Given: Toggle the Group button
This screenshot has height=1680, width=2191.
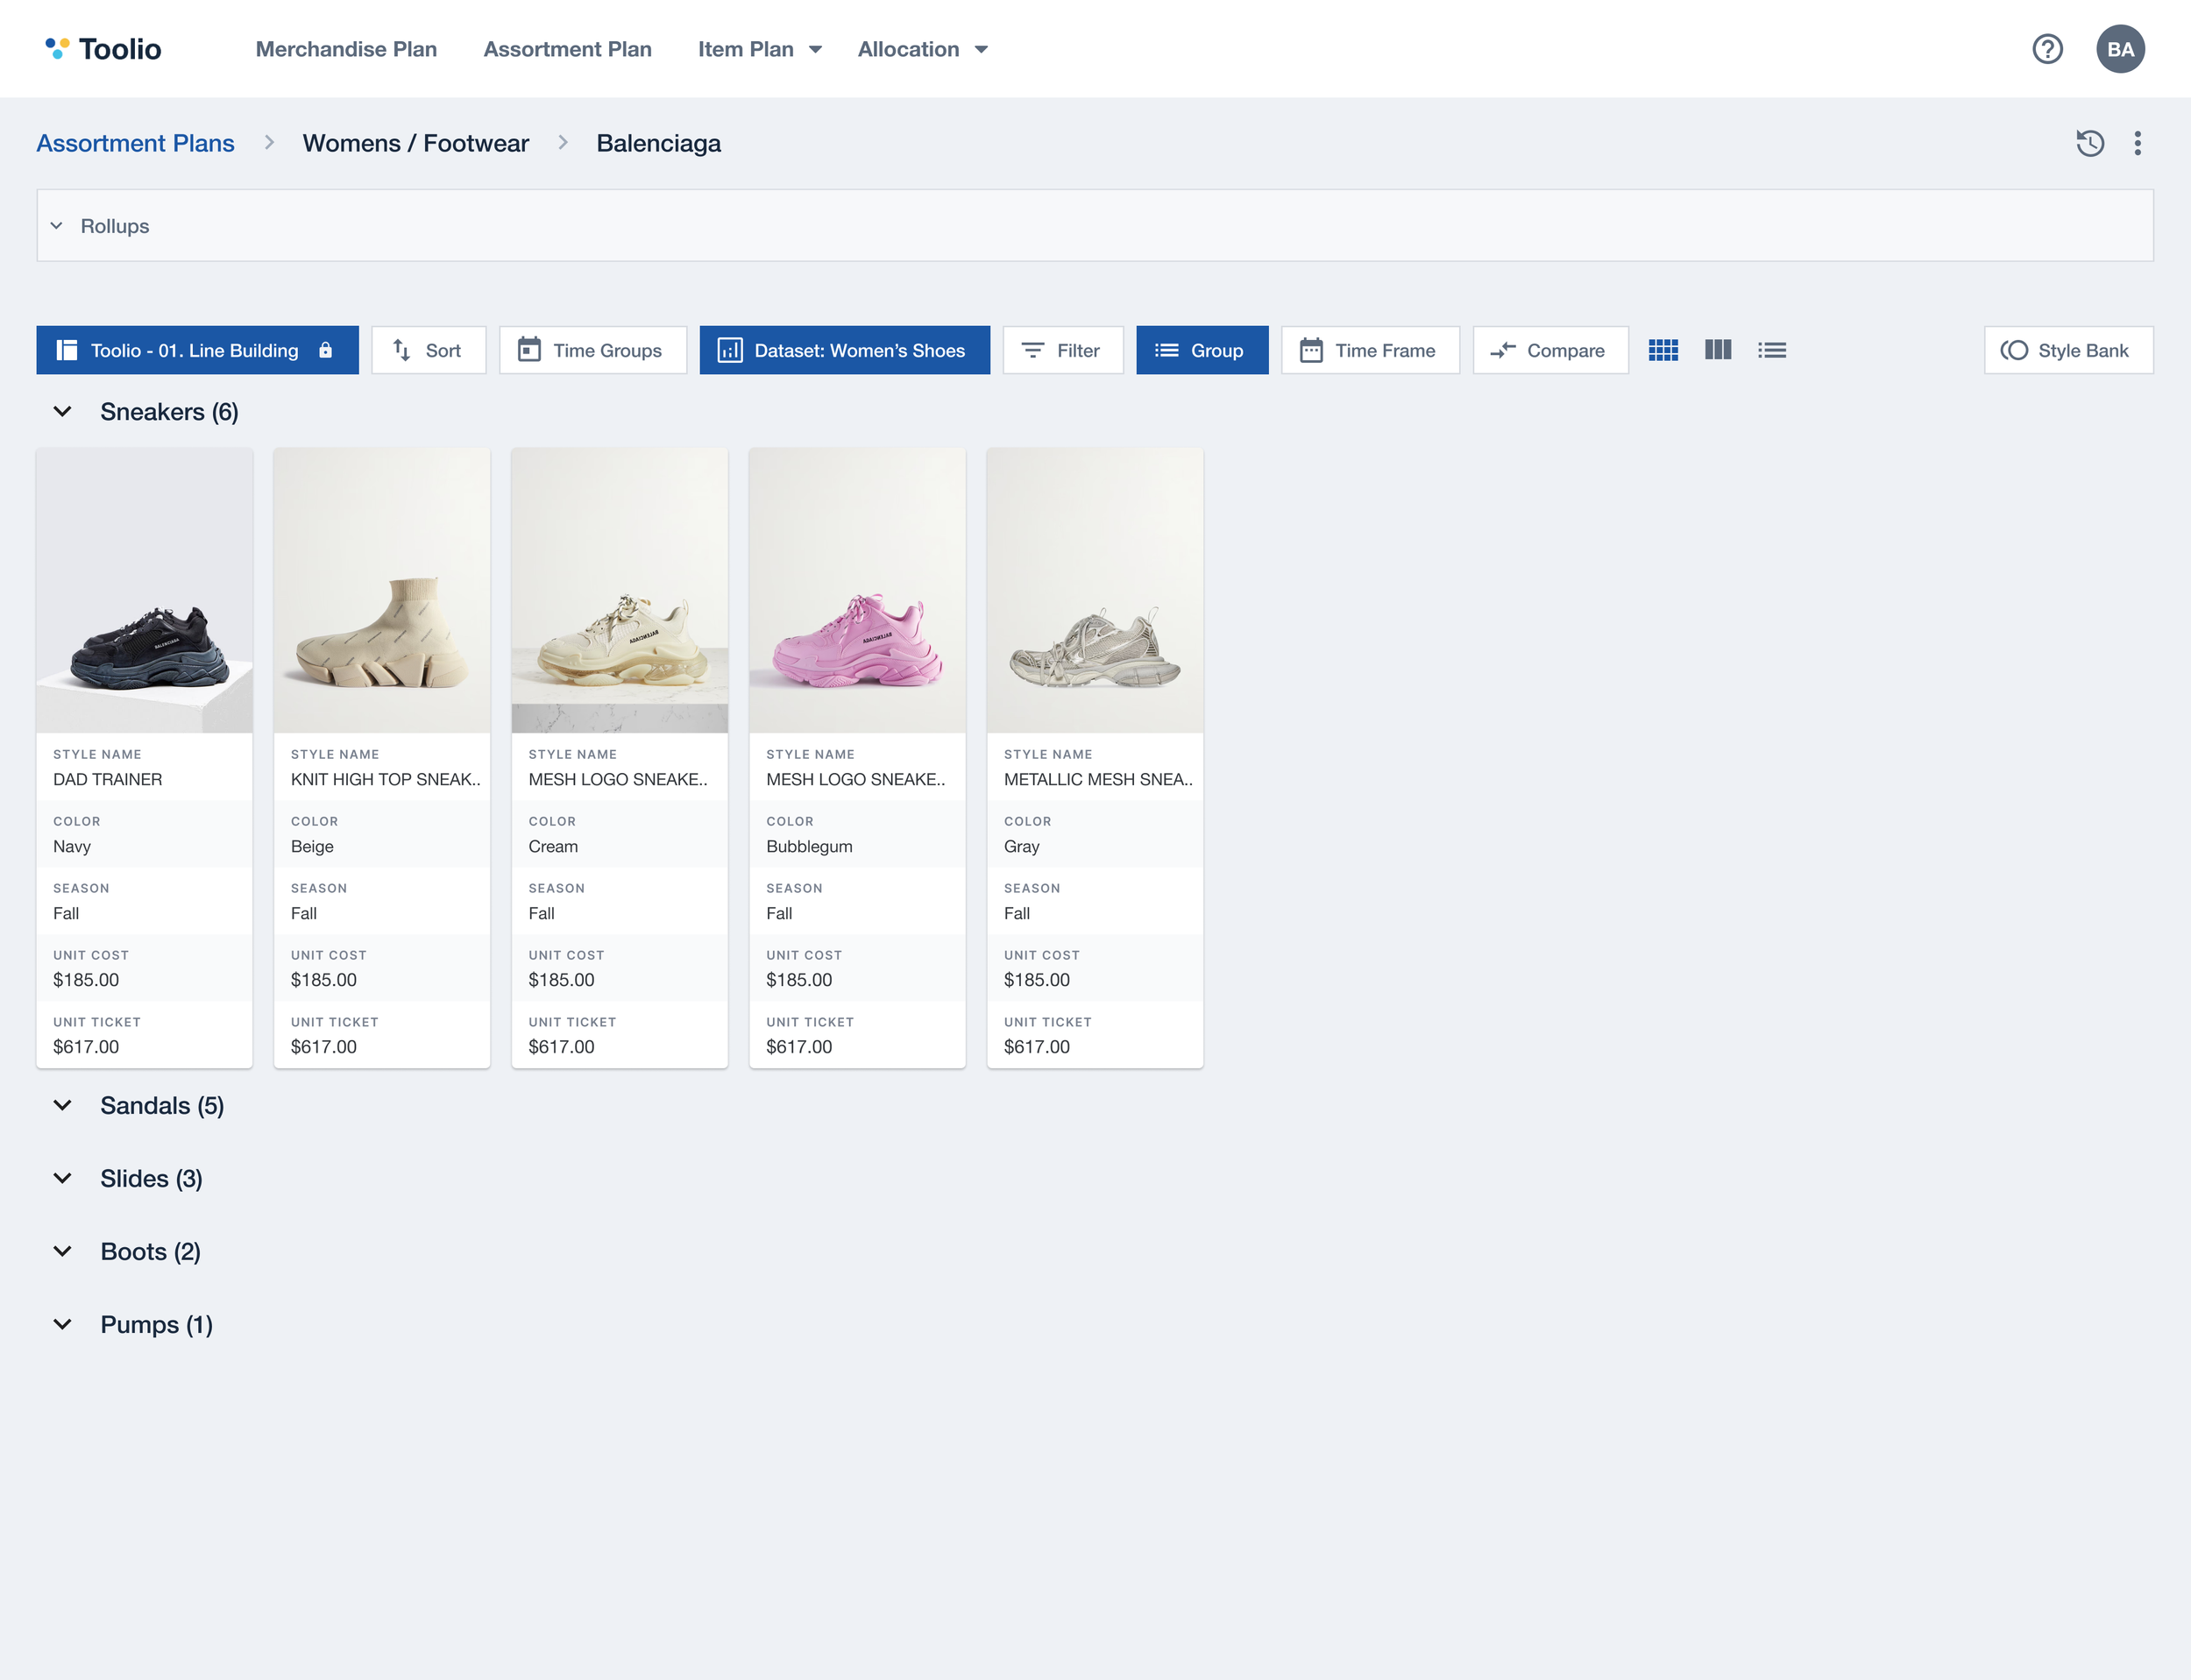Looking at the screenshot, I should 1201,350.
